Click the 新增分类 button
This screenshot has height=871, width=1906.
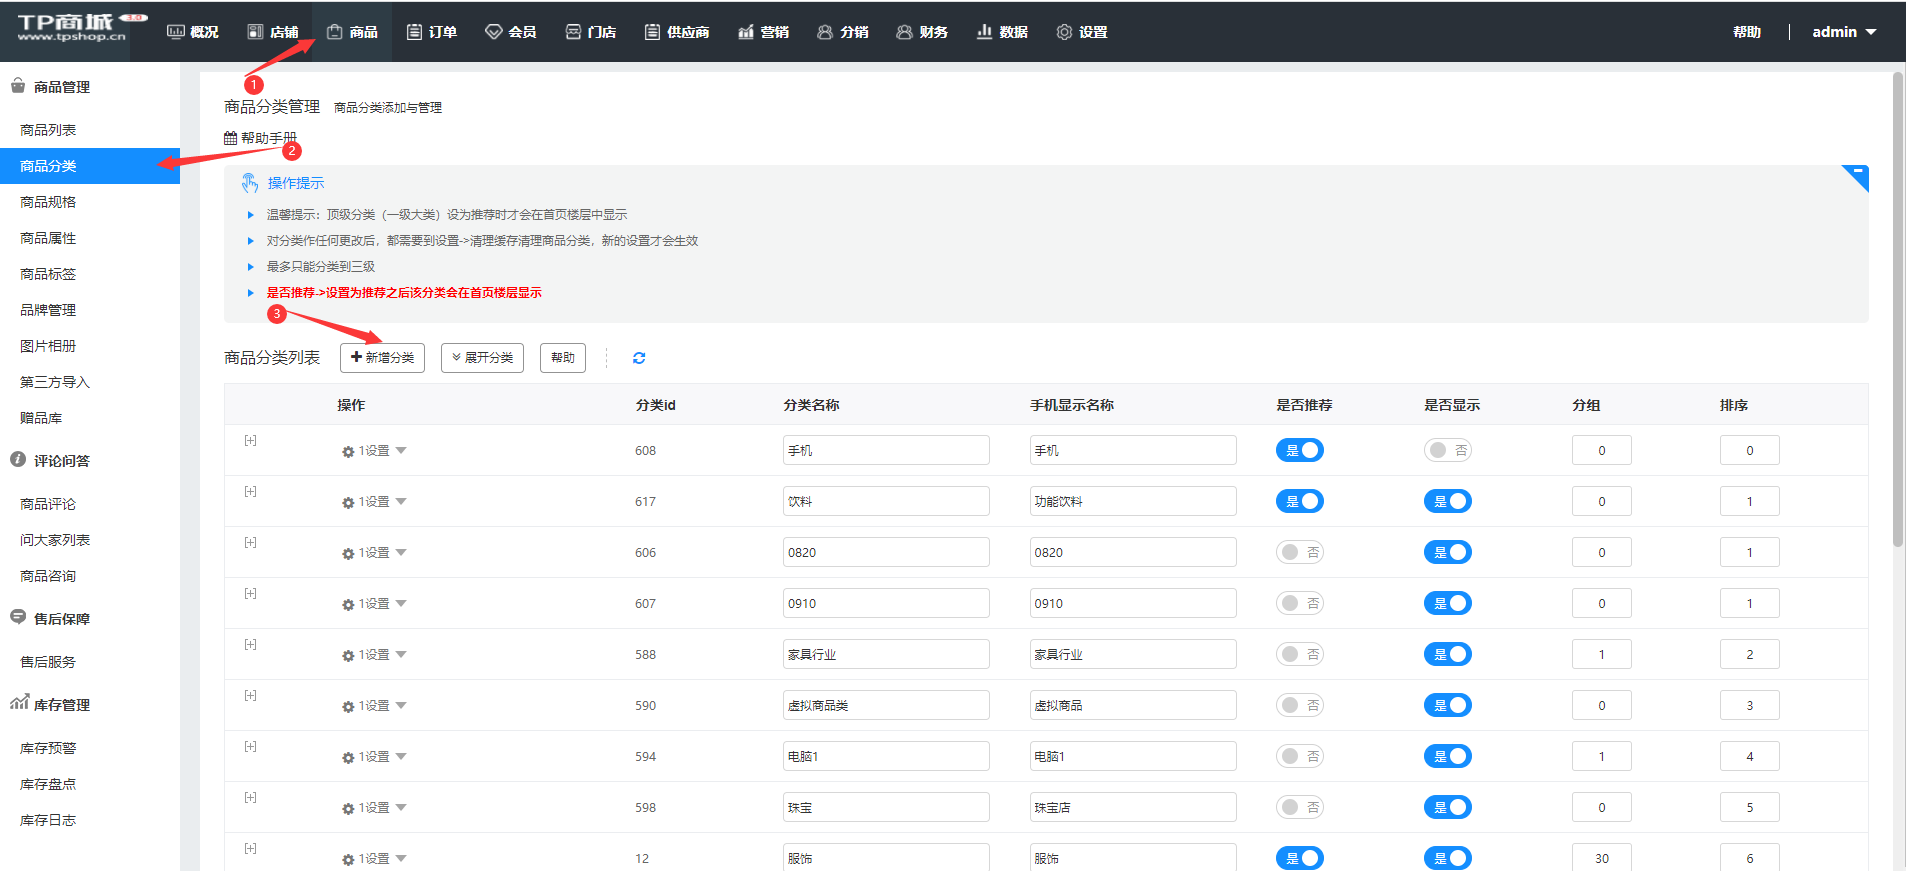[x=382, y=358]
